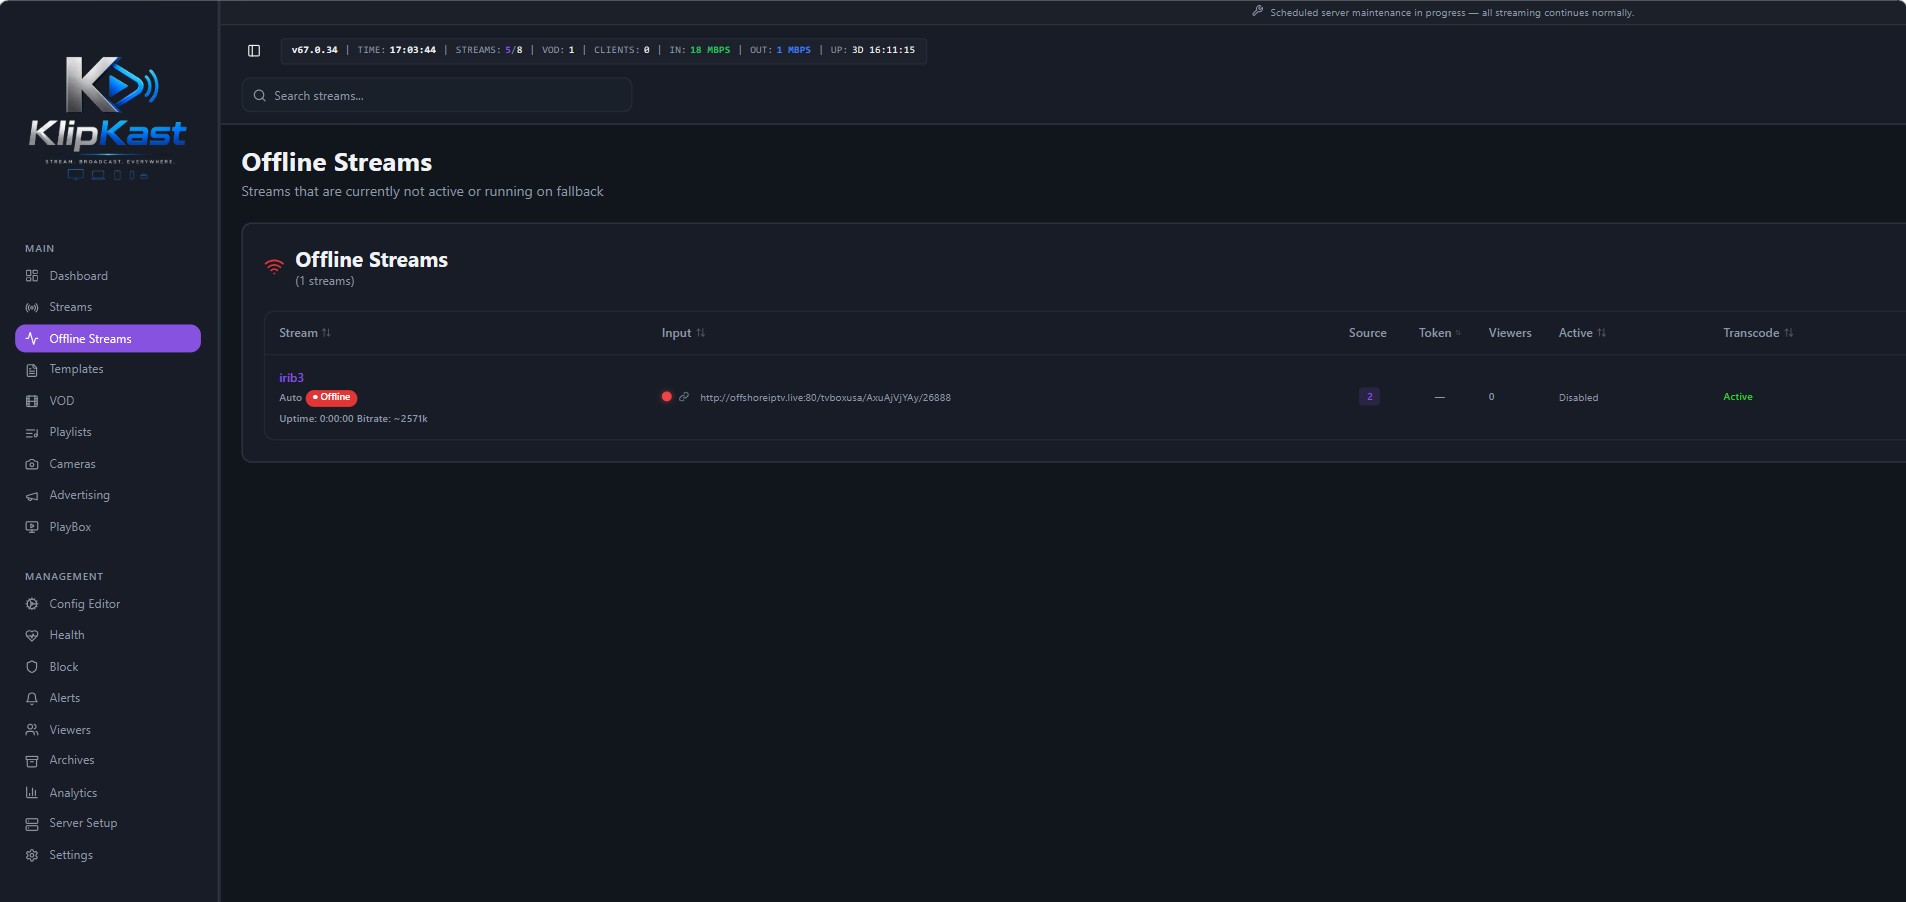Image resolution: width=1906 pixels, height=902 pixels.
Task: Click the Playlists list icon
Action: [32, 433]
